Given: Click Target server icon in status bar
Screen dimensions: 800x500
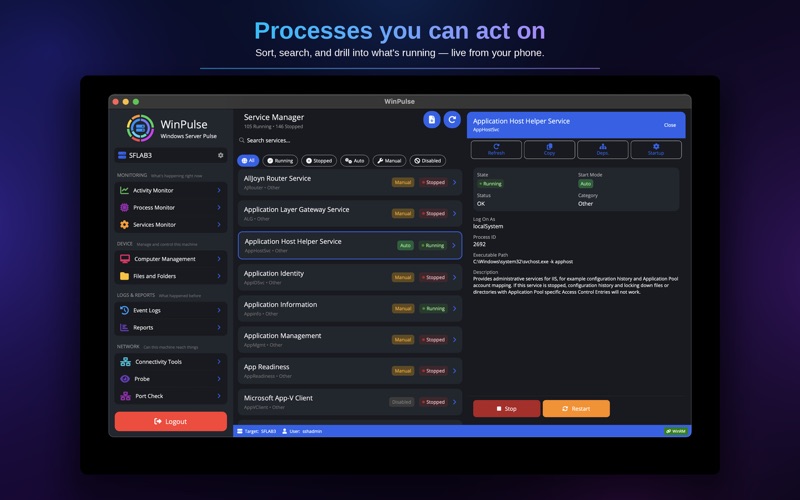Looking at the screenshot, I should (240, 431).
